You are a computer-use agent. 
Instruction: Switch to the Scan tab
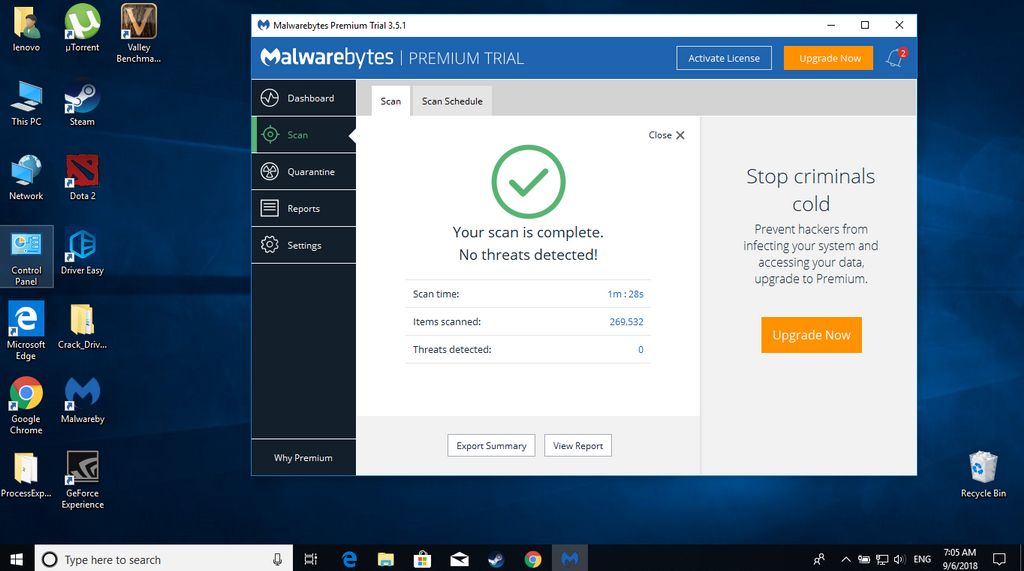[391, 101]
